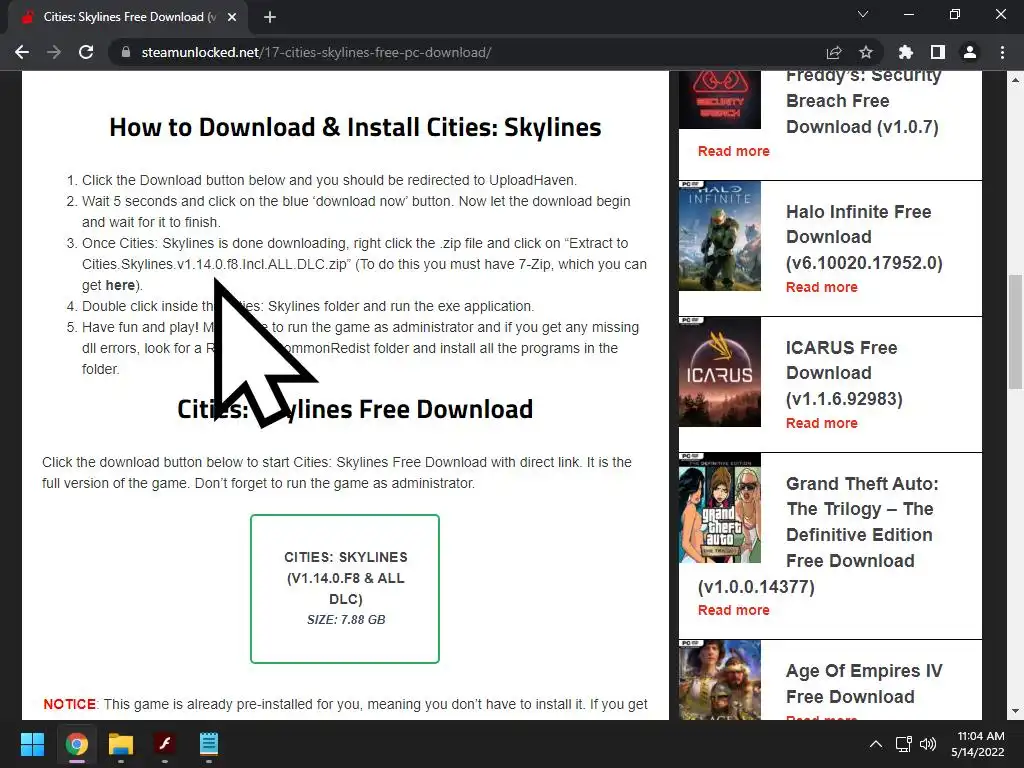Read more under ICARUS
1024x768 pixels.
[822, 423]
